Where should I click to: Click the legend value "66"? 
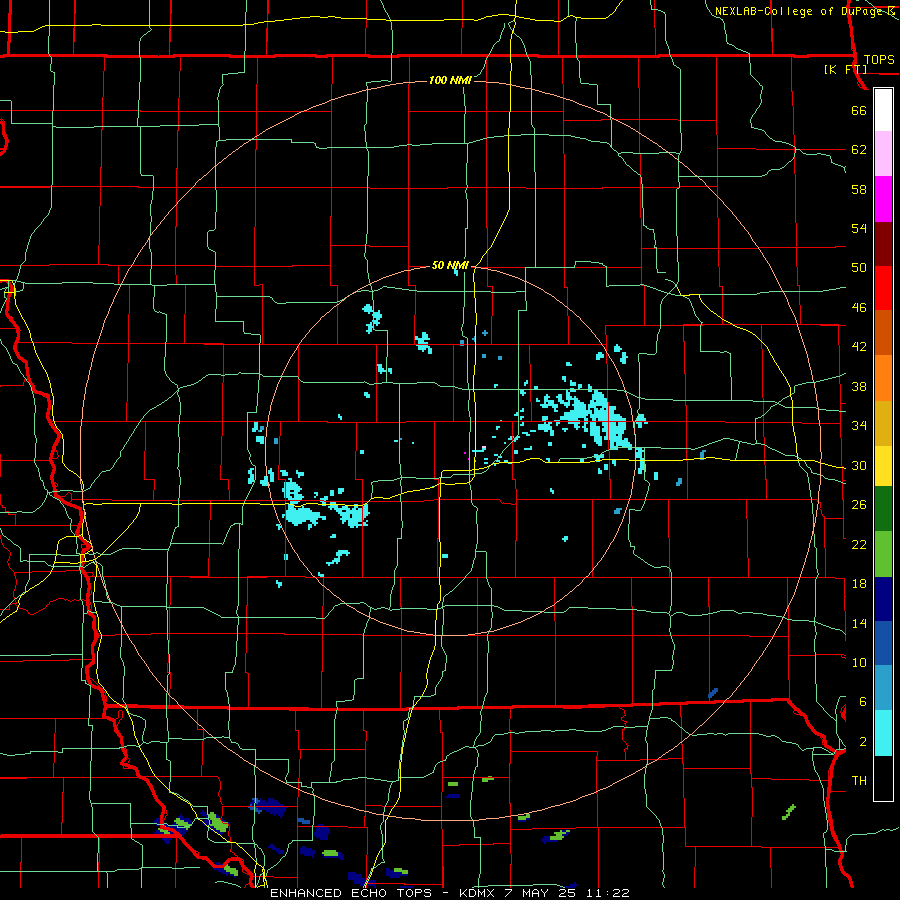[x=859, y=111]
